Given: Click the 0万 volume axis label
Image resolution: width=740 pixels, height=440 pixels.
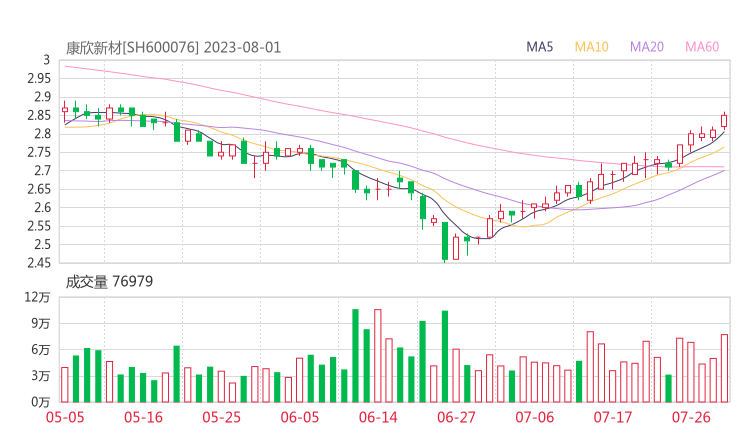Looking at the screenshot, I should (41, 402).
